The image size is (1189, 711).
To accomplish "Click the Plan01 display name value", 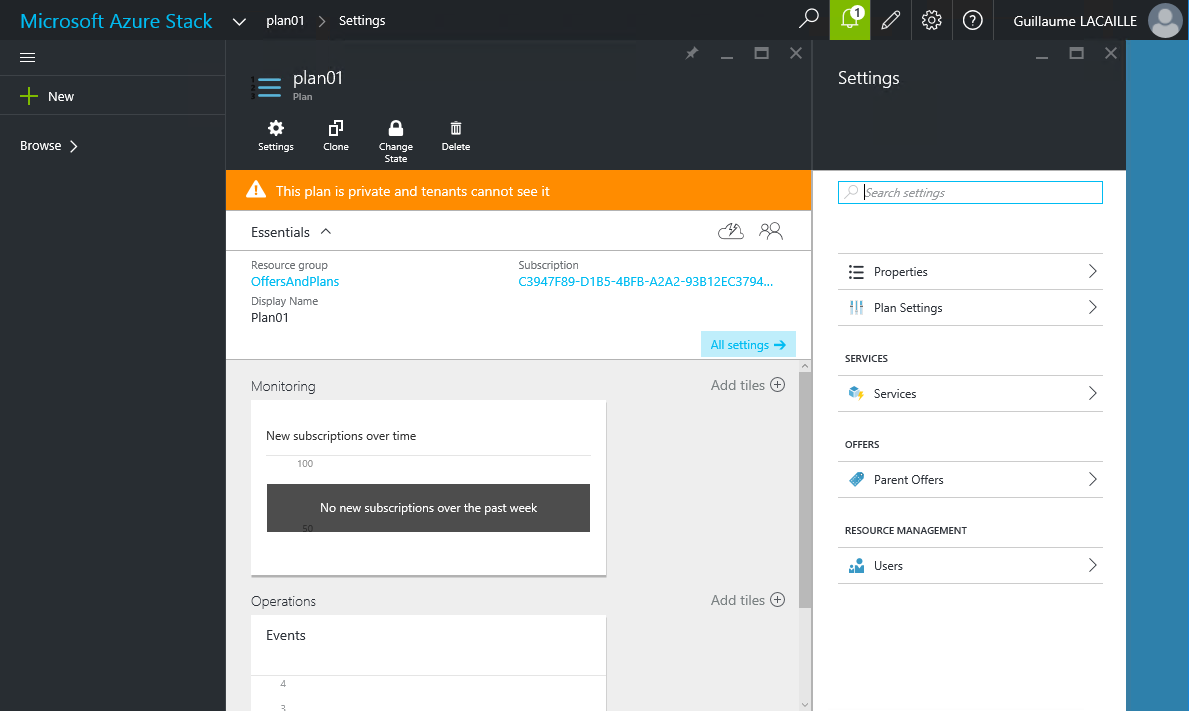I will point(270,318).
